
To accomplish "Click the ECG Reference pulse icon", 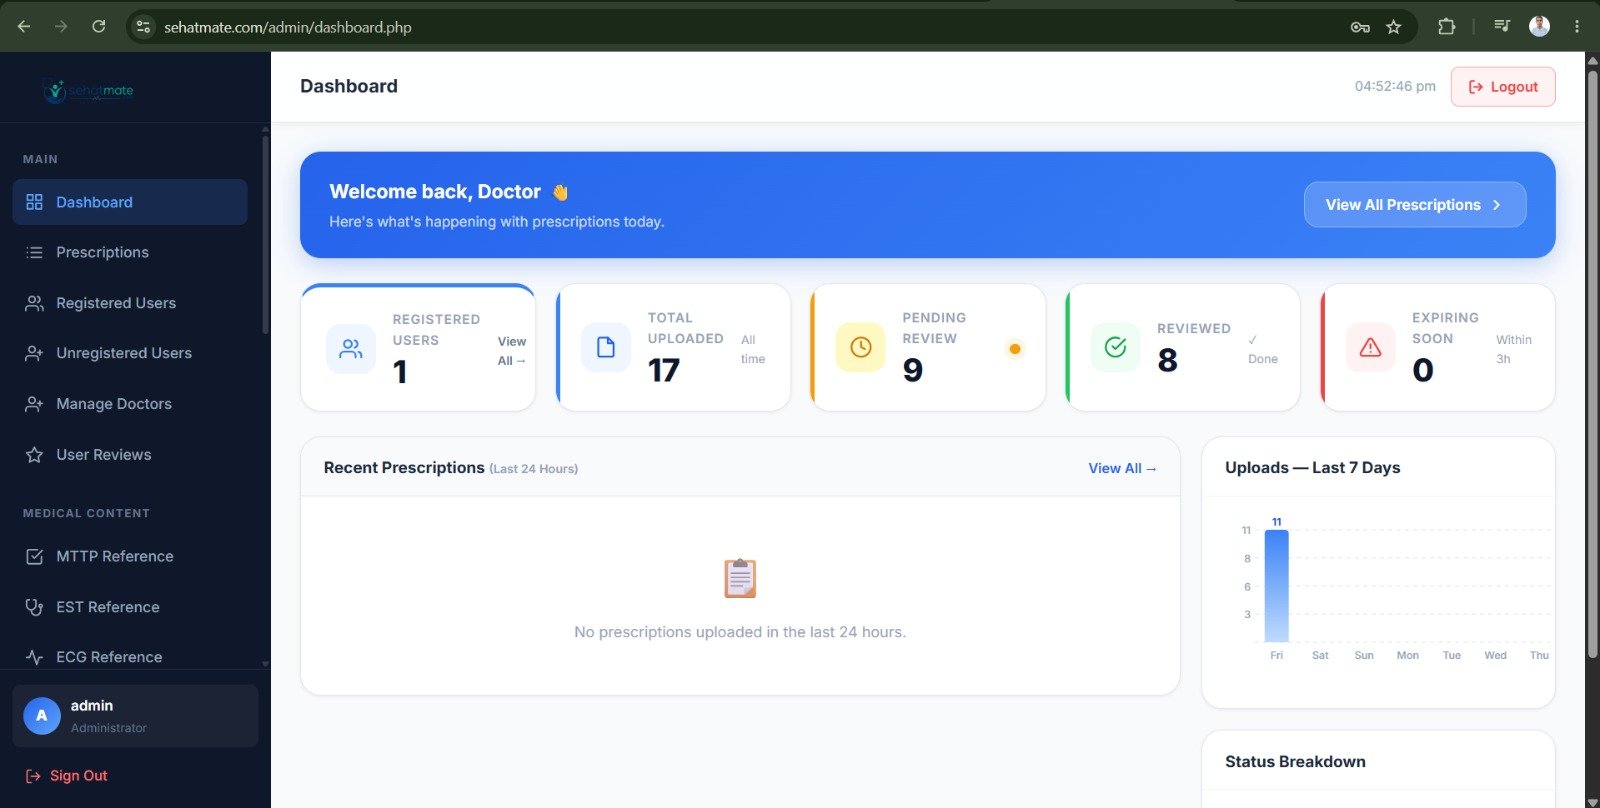I will pos(34,657).
